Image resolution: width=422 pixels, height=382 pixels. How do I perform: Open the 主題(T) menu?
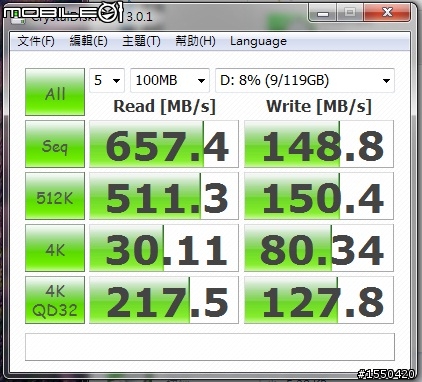[x=141, y=41]
